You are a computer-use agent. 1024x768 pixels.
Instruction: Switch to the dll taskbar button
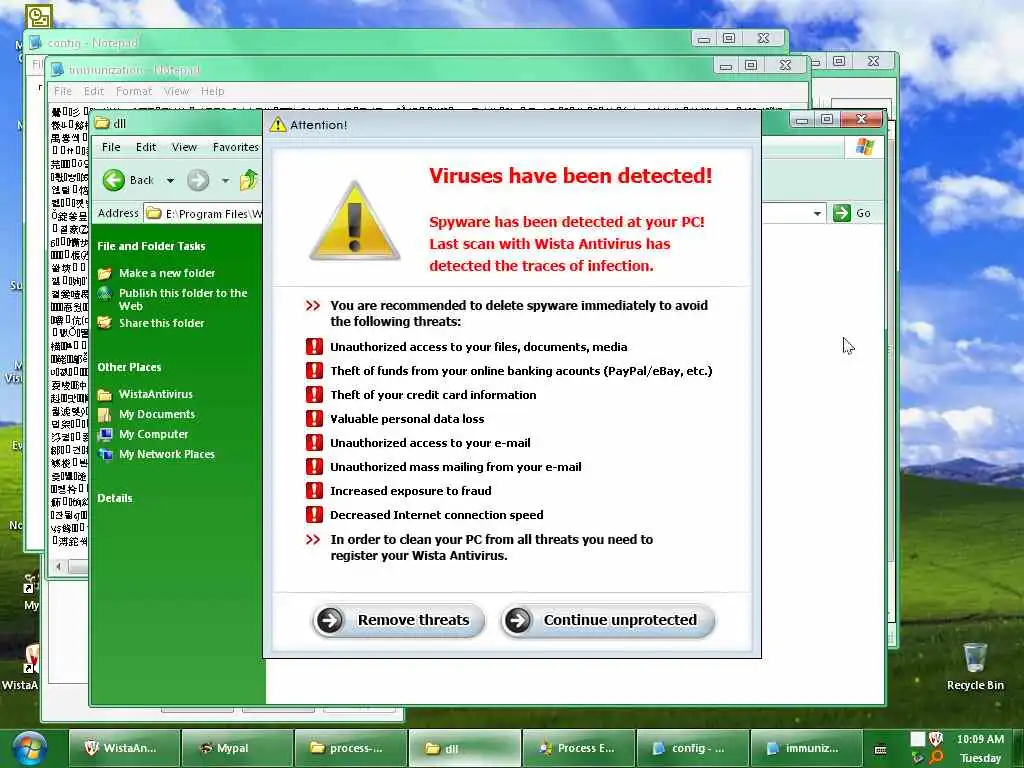pyautogui.click(x=464, y=748)
